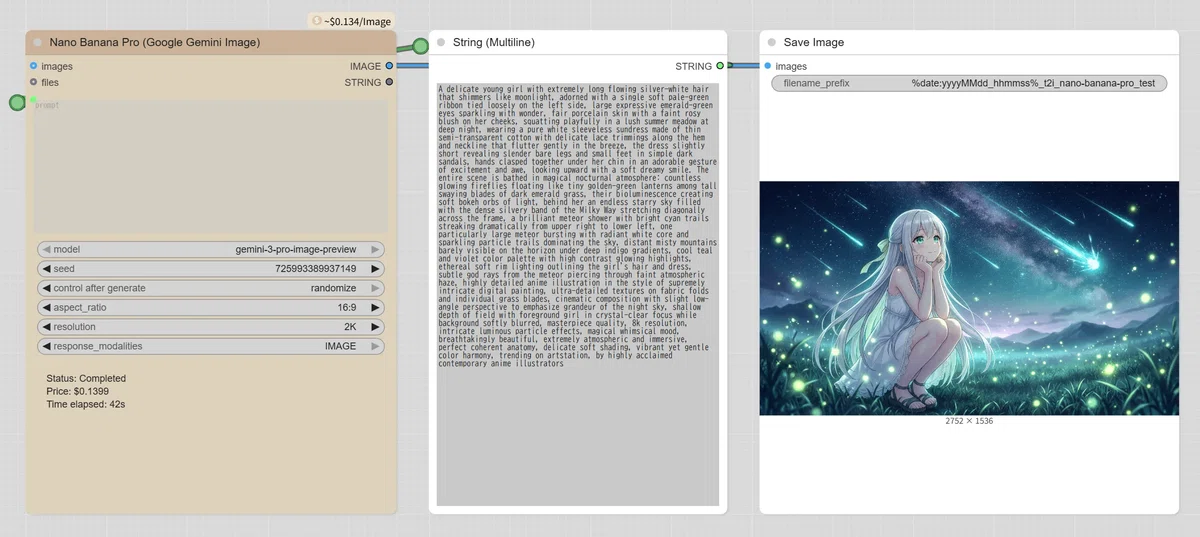Cycle response_modalities forward with right arrow
Screen dimensions: 1200x537
tap(376, 346)
